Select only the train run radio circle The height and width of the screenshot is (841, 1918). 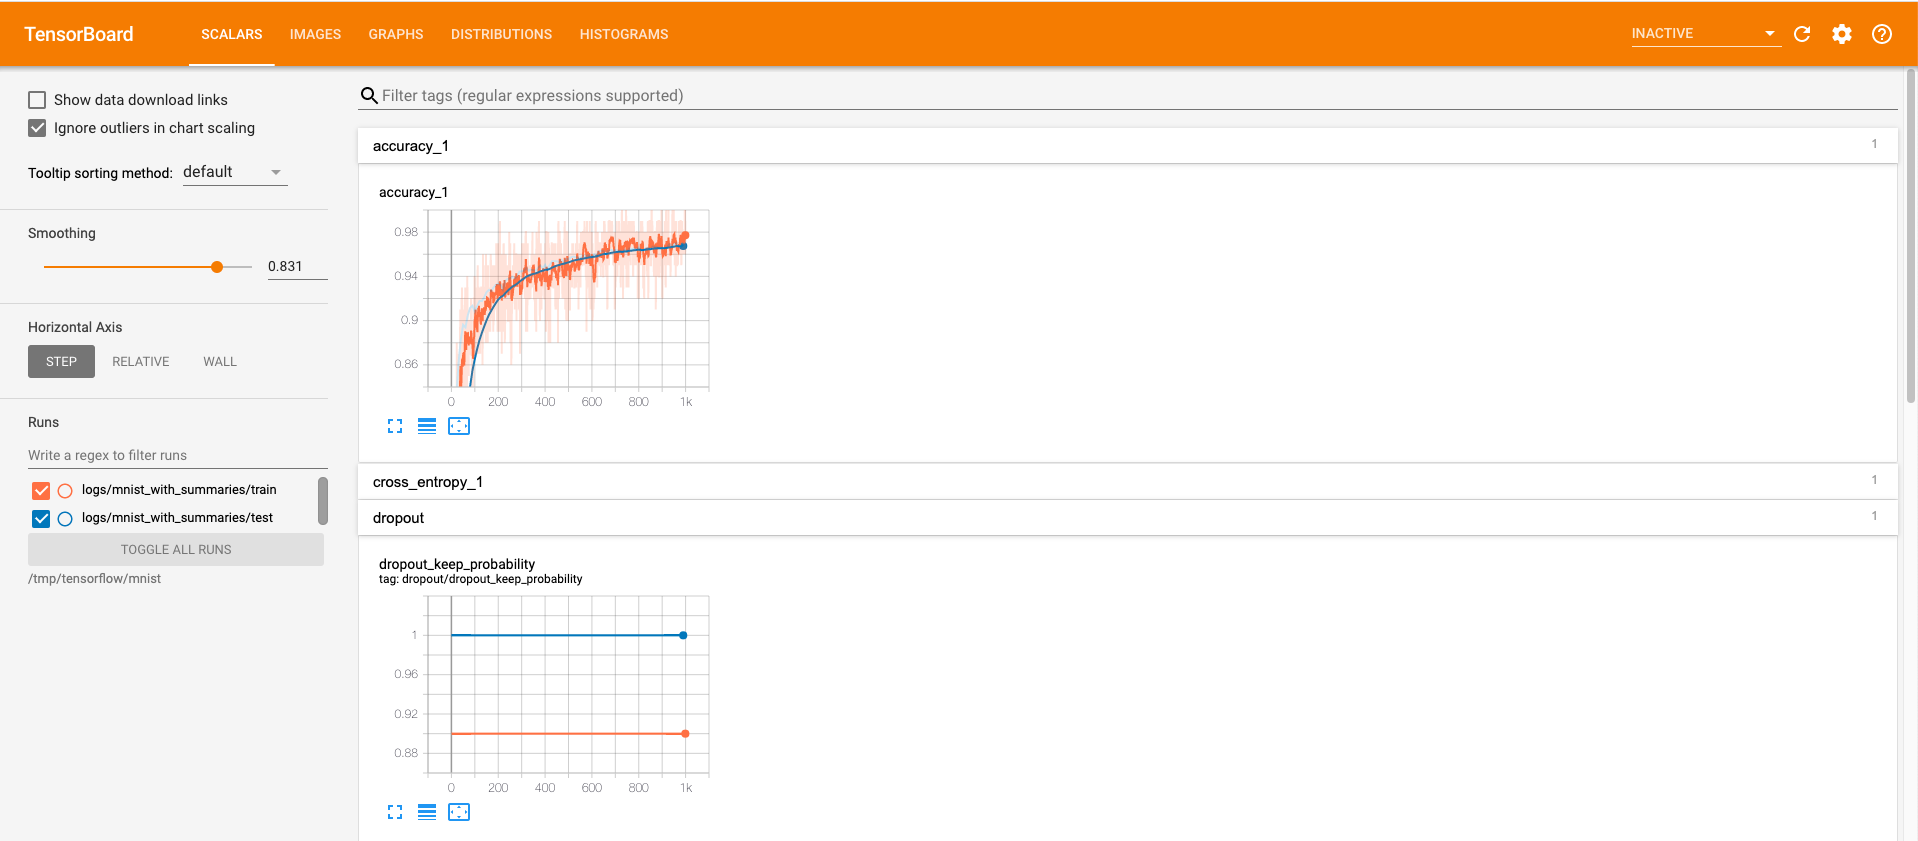click(65, 490)
